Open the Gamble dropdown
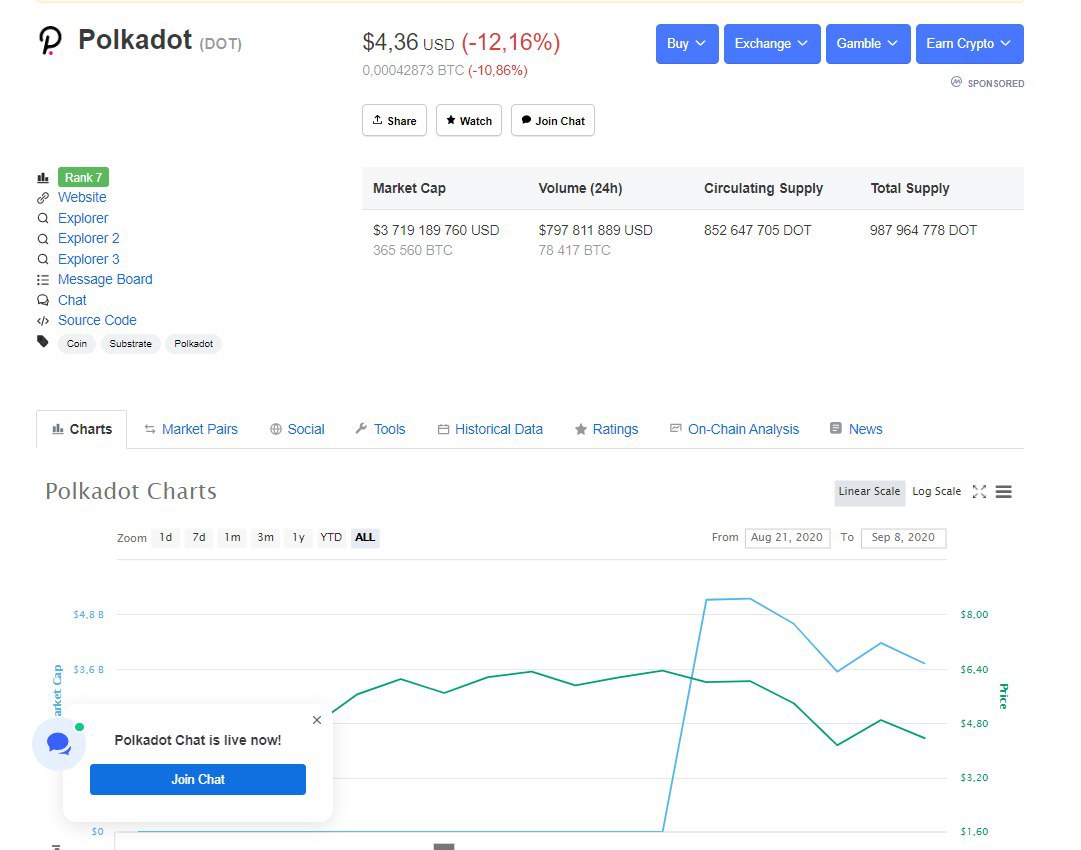1081x850 pixels. click(868, 43)
